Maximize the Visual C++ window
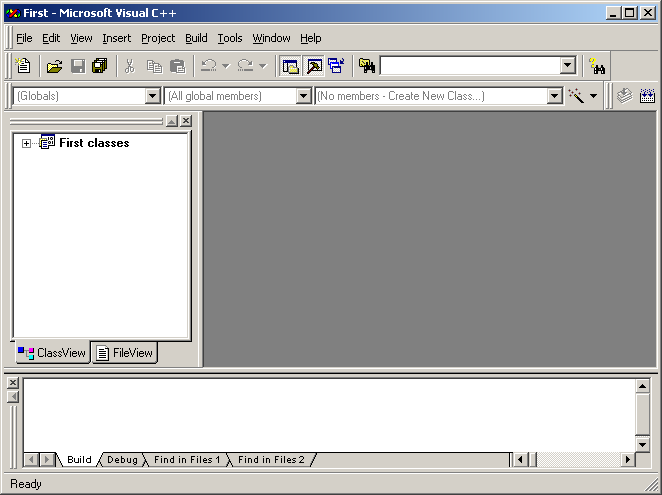This screenshot has height=495, width=662. coord(629,13)
